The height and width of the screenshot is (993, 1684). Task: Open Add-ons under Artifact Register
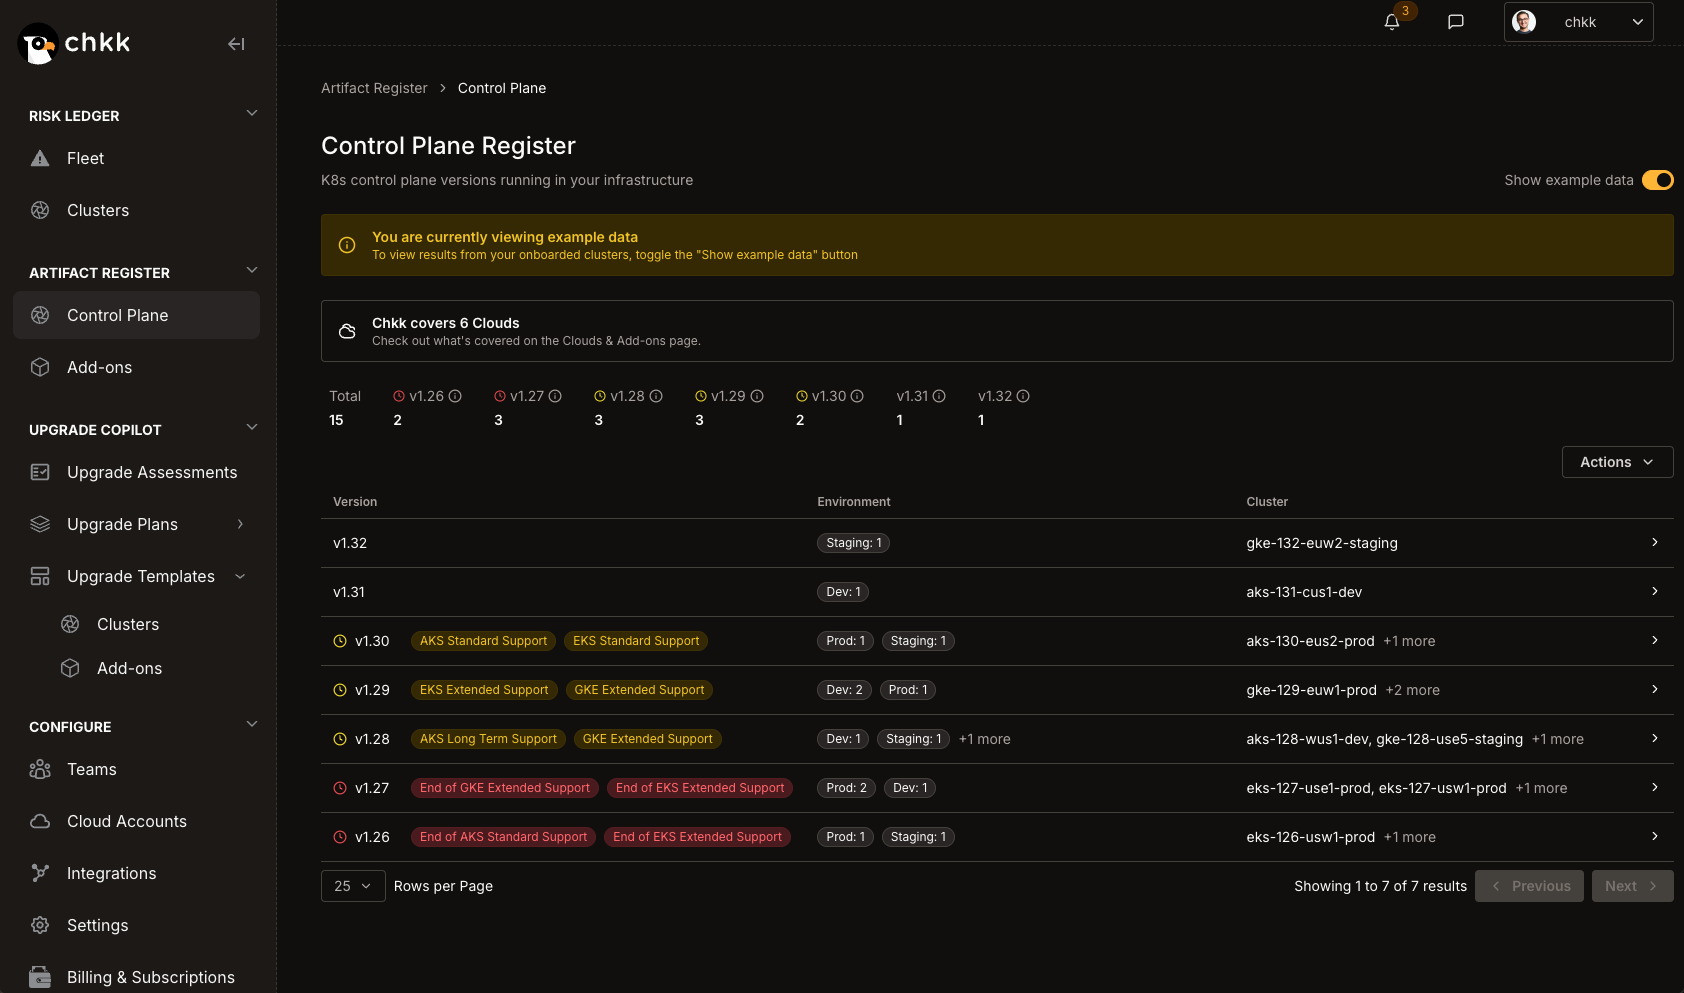tap(136, 367)
